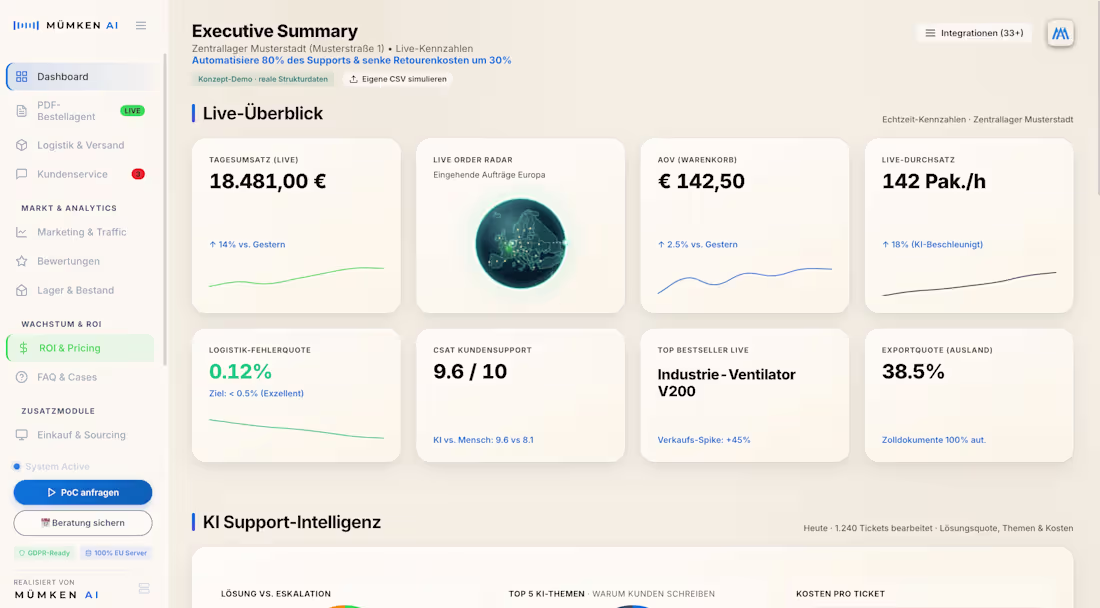Click 'KI vs. Mensch: 9.6 vs 8.1' text
Viewport: 1100px width, 608px height.
point(483,440)
